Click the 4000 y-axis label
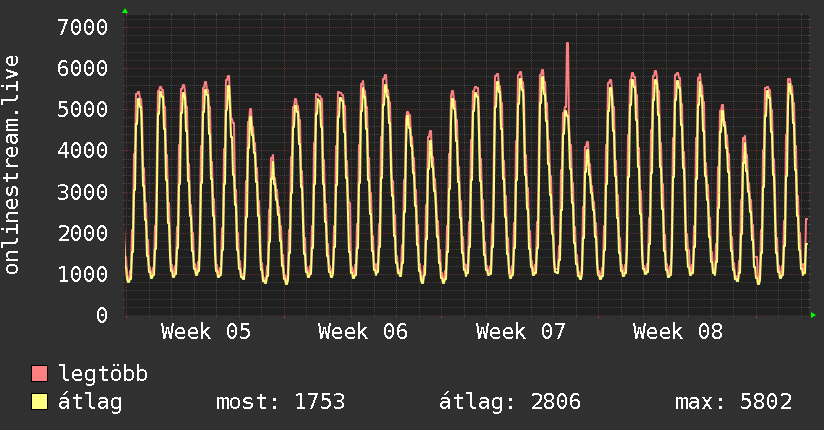Viewport: 824px width, 430px height. point(83,150)
